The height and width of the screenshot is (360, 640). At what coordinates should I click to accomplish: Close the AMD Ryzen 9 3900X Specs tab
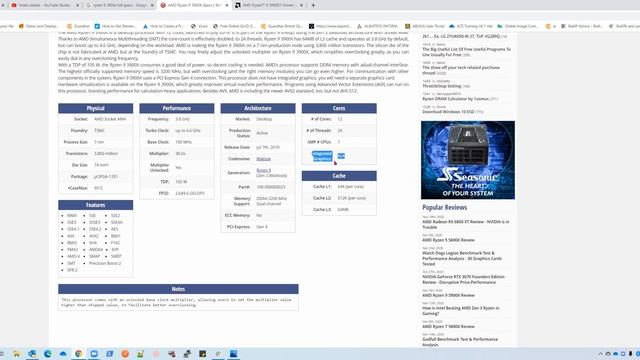pyautogui.click(x=227, y=5)
